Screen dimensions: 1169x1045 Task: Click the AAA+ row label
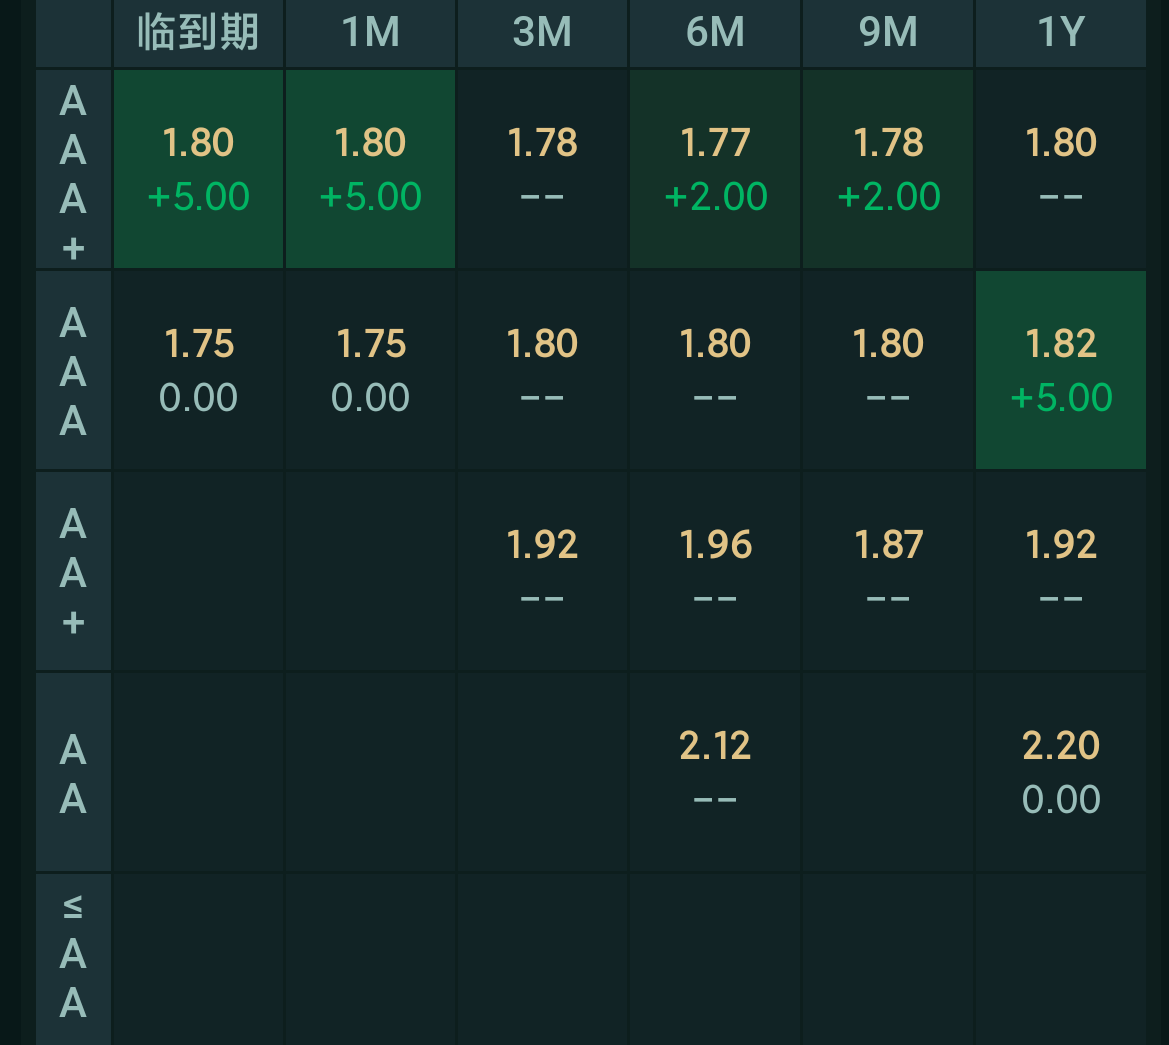point(73,167)
